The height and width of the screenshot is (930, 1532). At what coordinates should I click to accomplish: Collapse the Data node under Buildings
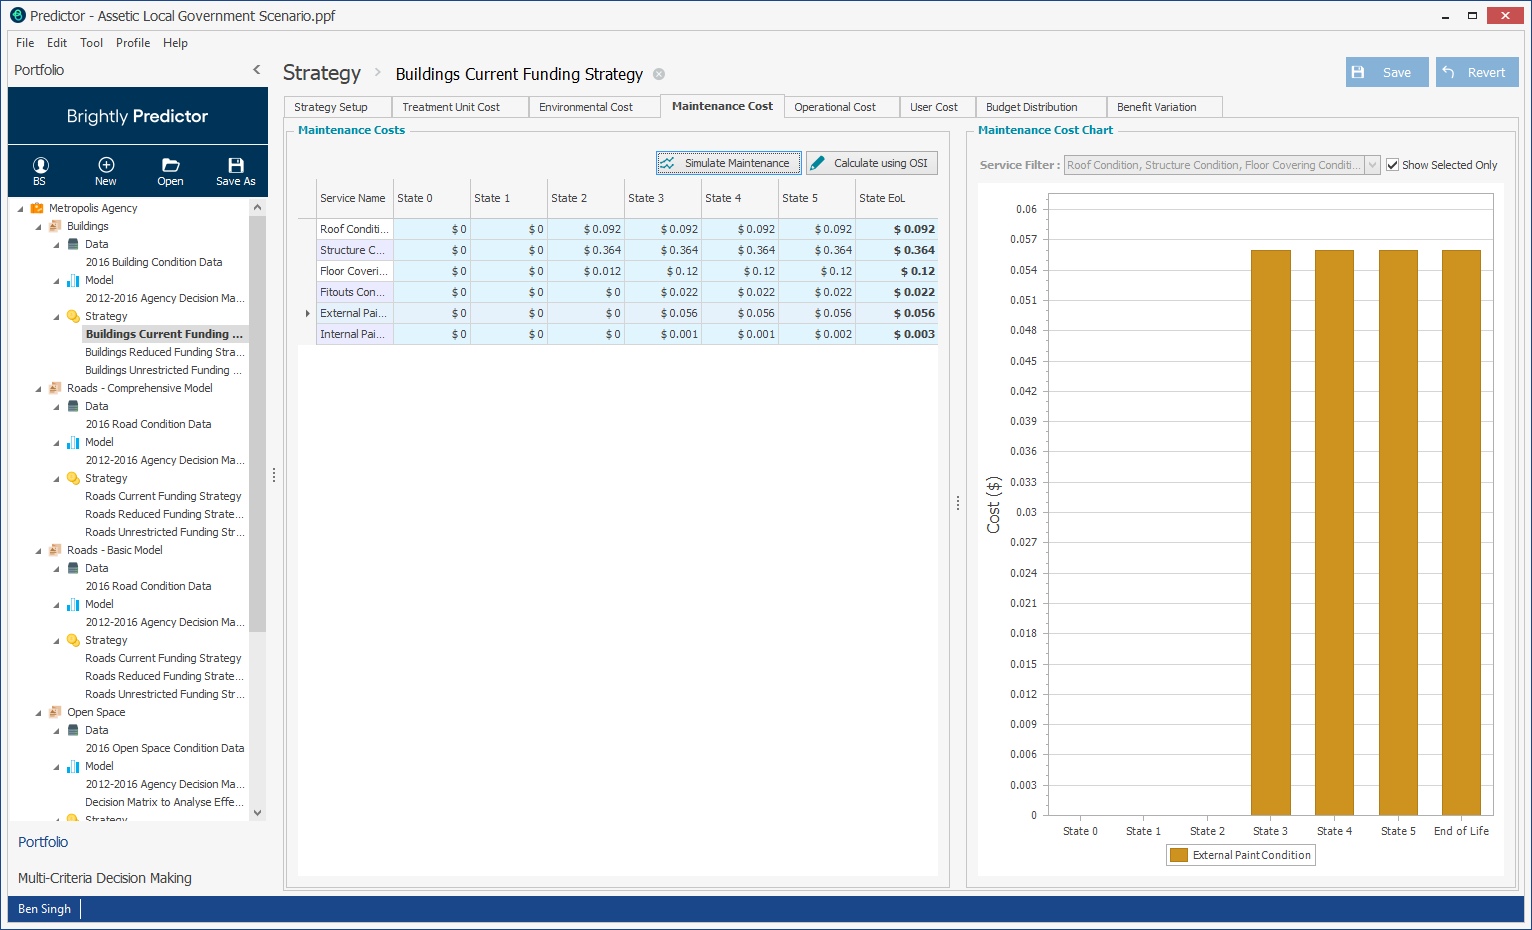pos(57,245)
